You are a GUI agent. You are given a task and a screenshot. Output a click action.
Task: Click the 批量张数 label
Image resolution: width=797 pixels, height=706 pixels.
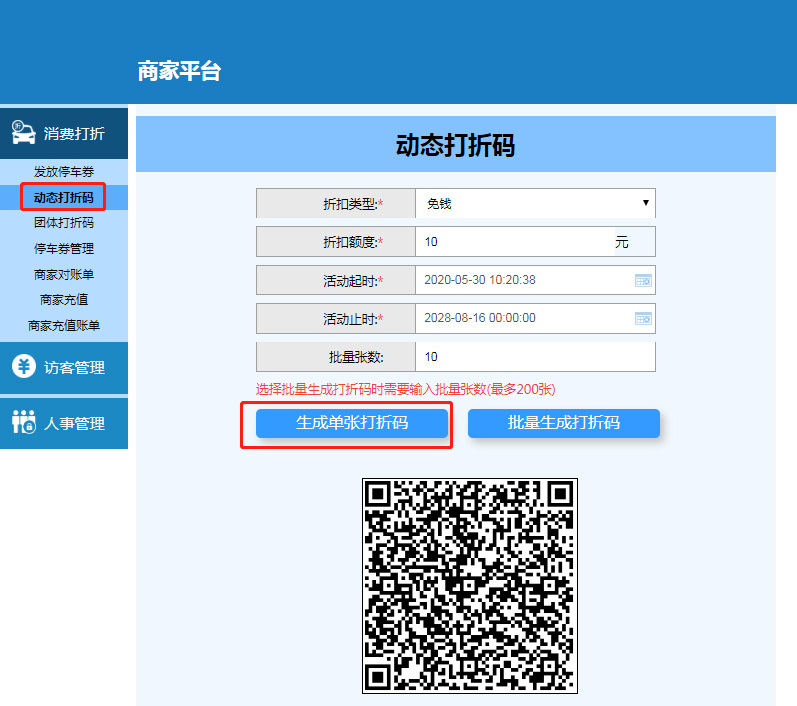(356, 357)
